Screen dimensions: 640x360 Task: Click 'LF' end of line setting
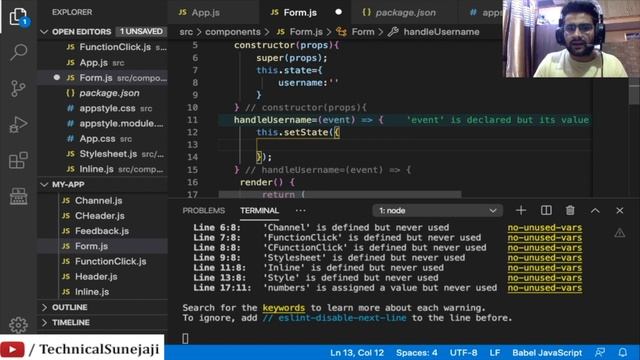495,353
